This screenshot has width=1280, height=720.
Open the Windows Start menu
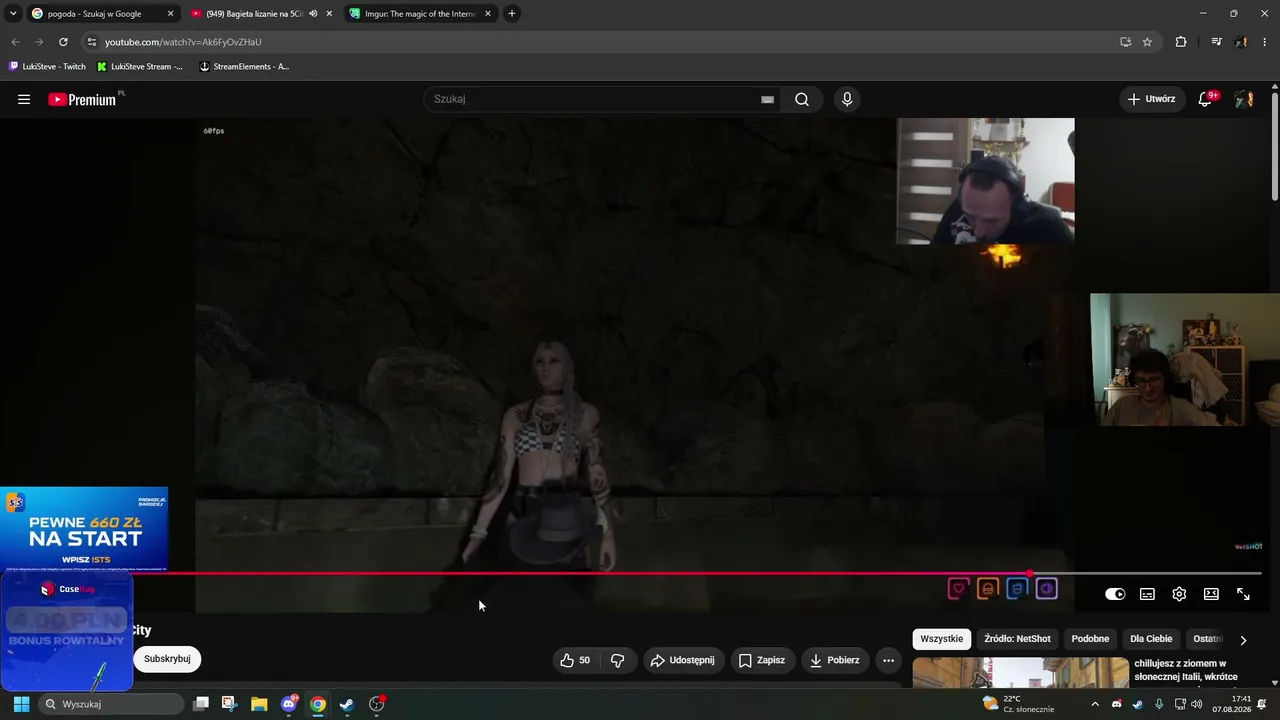(x=21, y=704)
